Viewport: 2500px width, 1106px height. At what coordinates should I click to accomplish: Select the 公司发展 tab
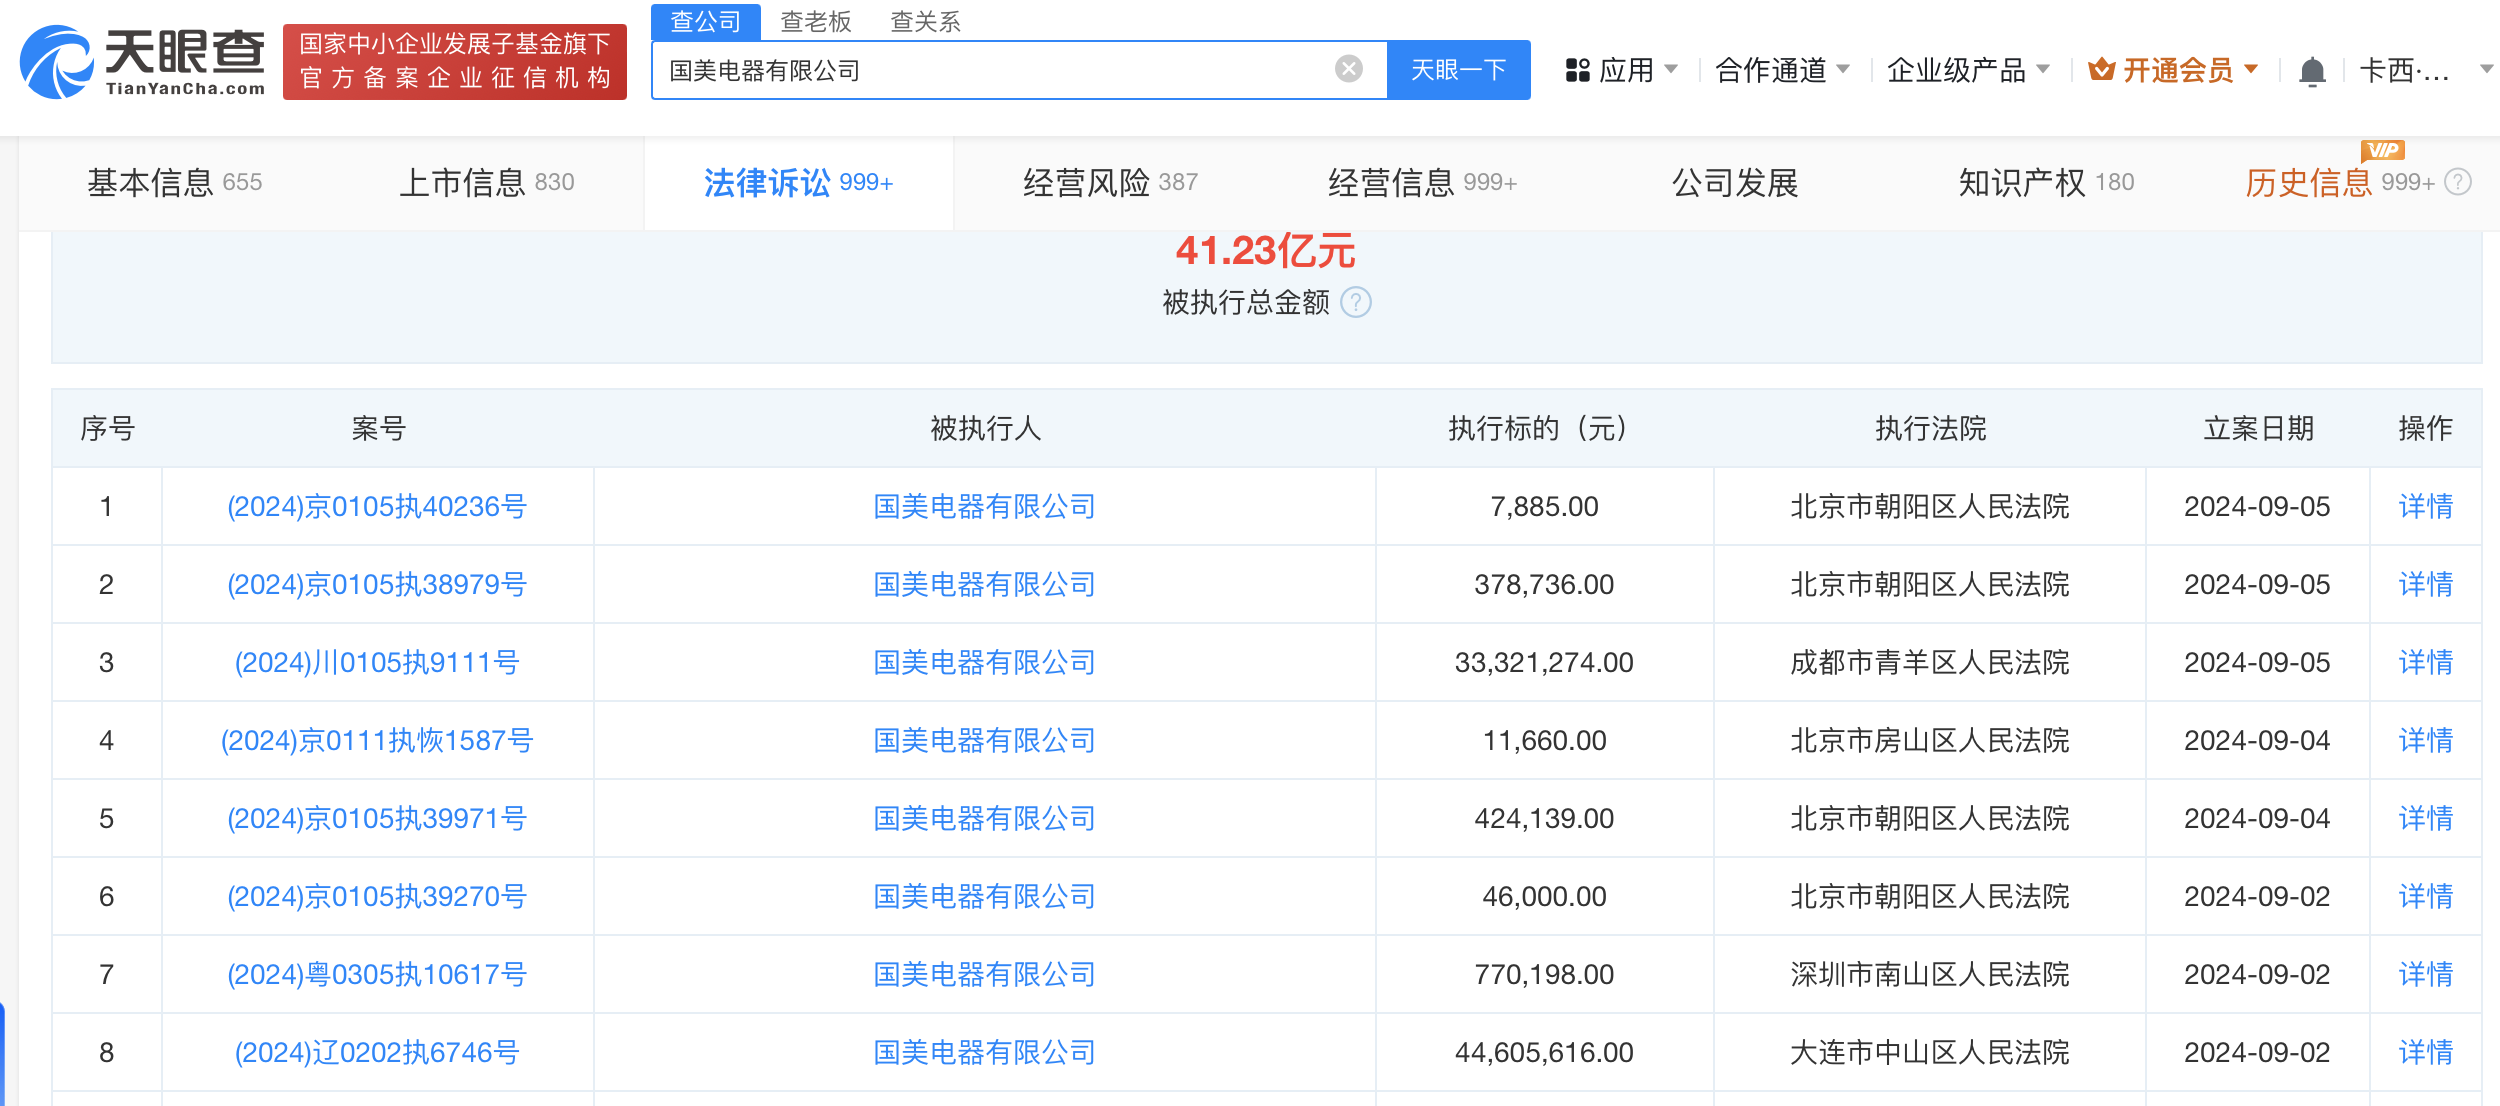click(x=1737, y=182)
